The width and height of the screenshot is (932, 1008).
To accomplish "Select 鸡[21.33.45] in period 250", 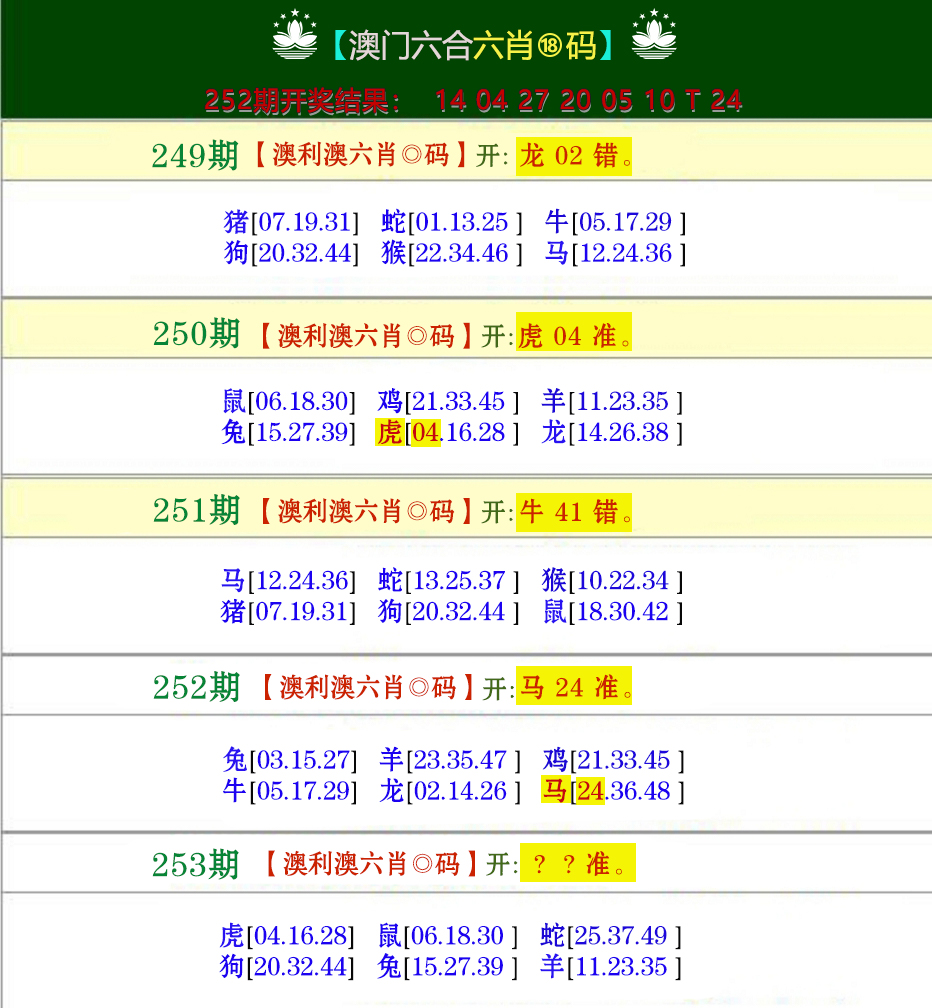I will point(448,401).
